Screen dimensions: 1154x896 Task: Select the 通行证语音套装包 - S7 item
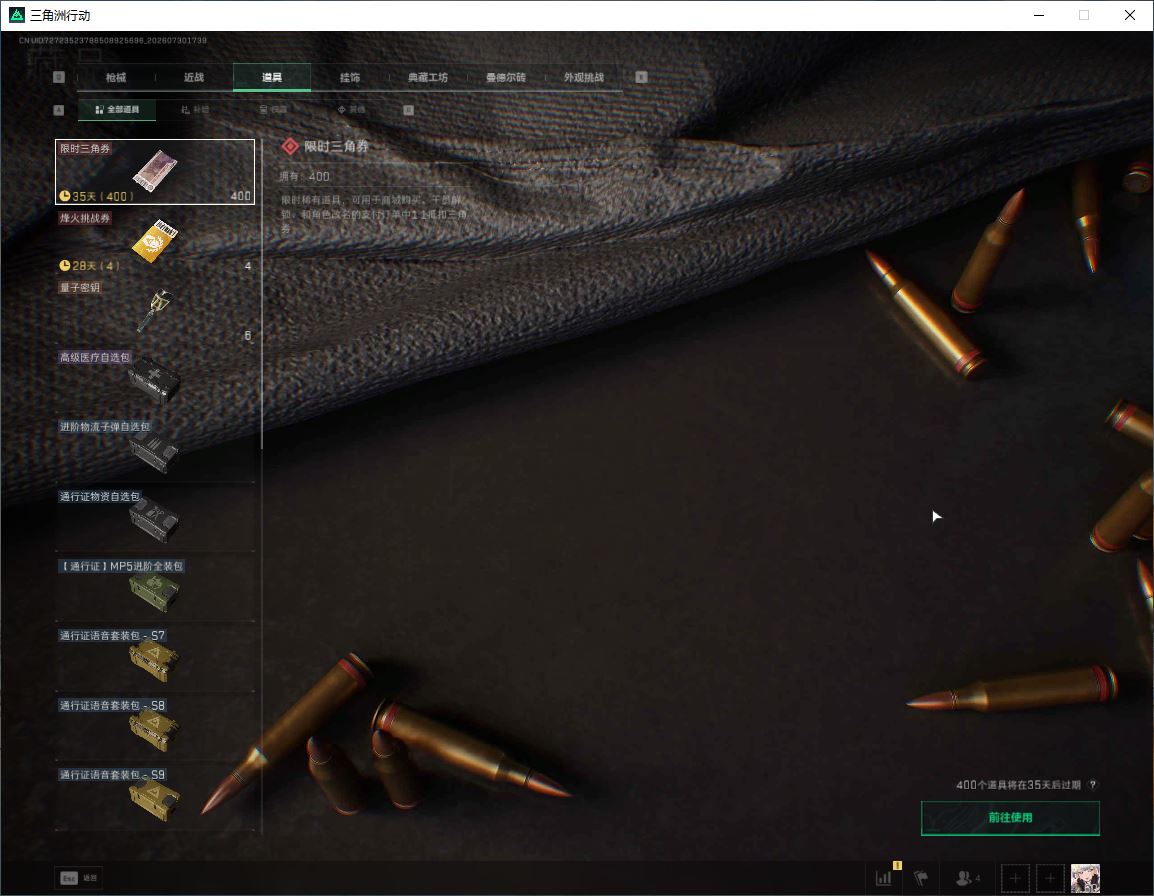[x=155, y=659]
